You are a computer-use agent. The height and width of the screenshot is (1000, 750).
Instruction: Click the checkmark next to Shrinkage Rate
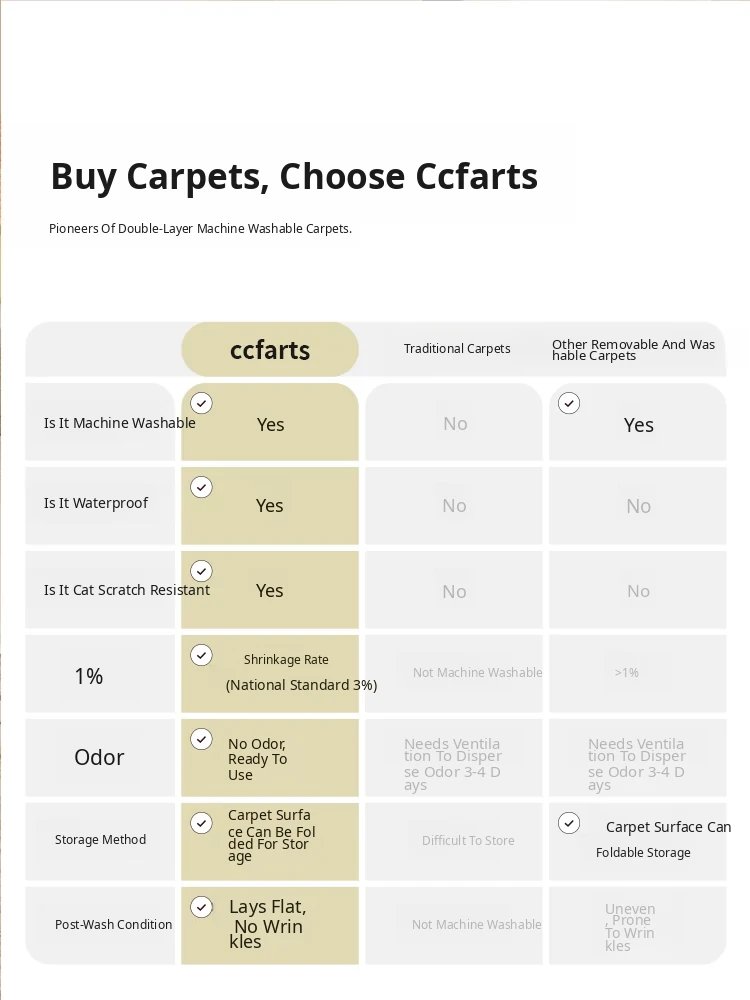click(x=202, y=655)
